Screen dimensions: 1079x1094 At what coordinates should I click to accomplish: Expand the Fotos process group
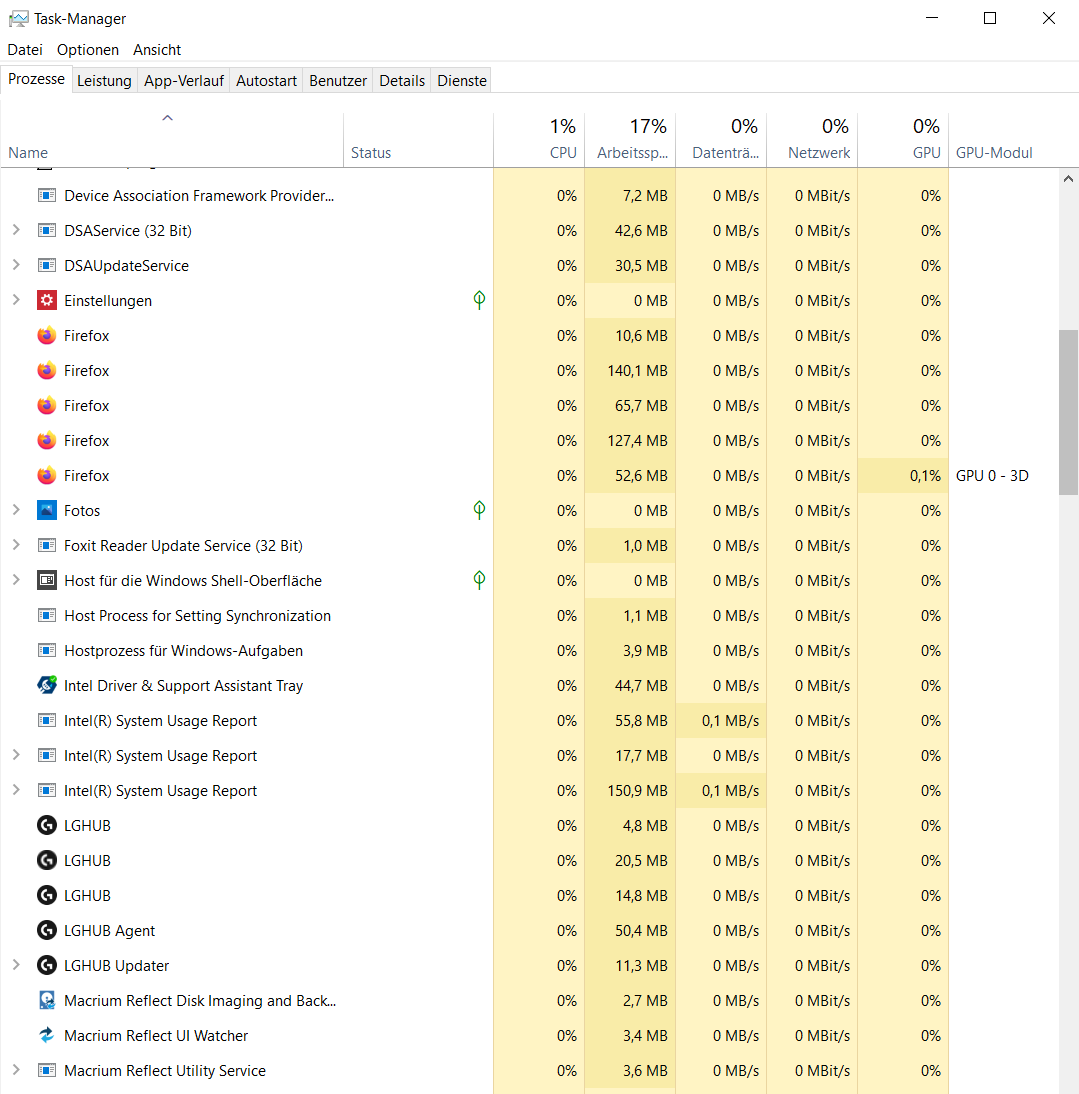point(16,510)
